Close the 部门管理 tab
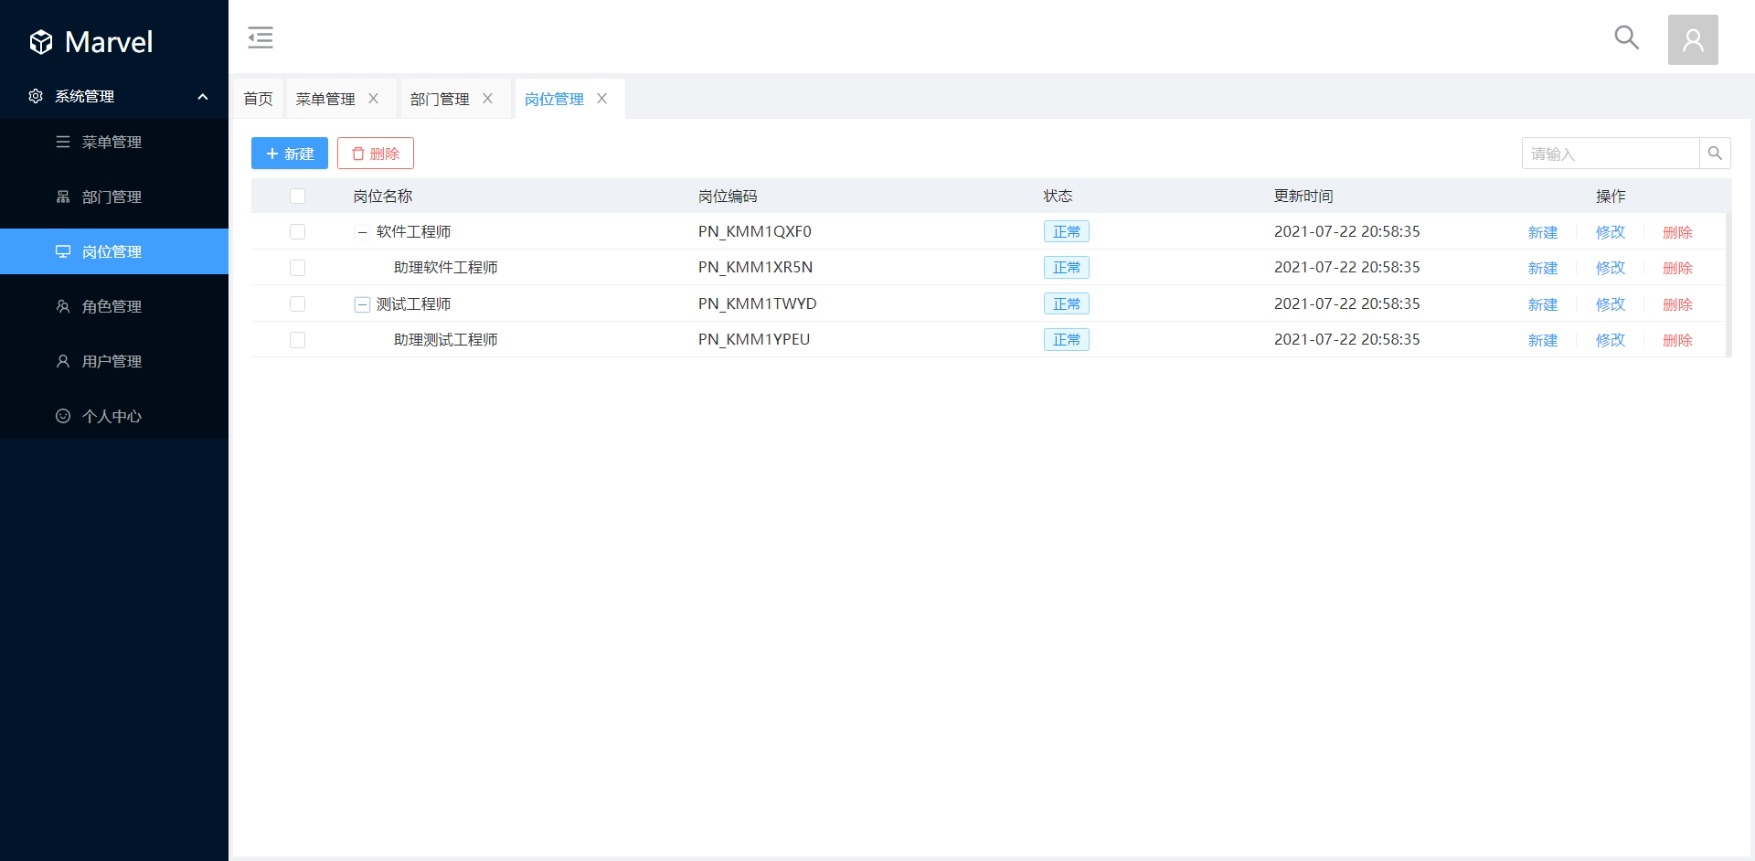 488,98
